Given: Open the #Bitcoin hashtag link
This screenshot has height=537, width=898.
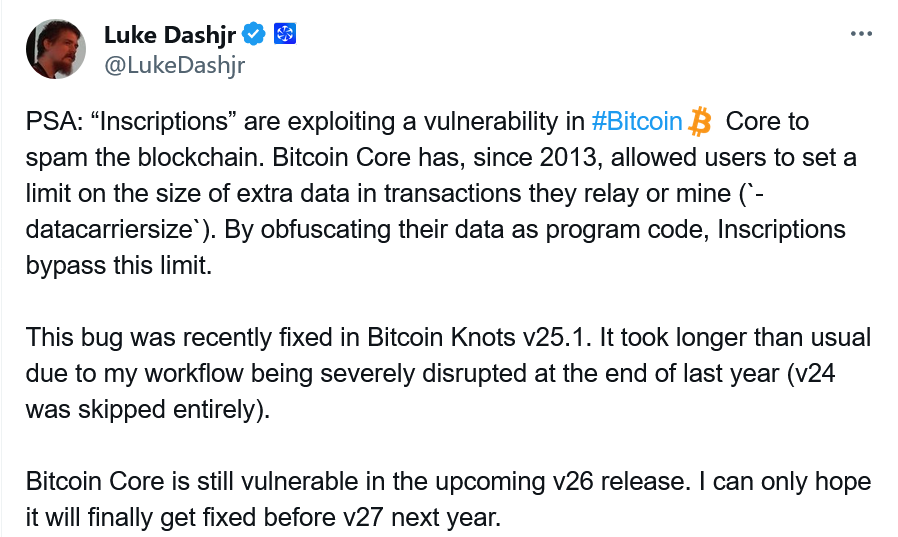Looking at the screenshot, I should 637,121.
